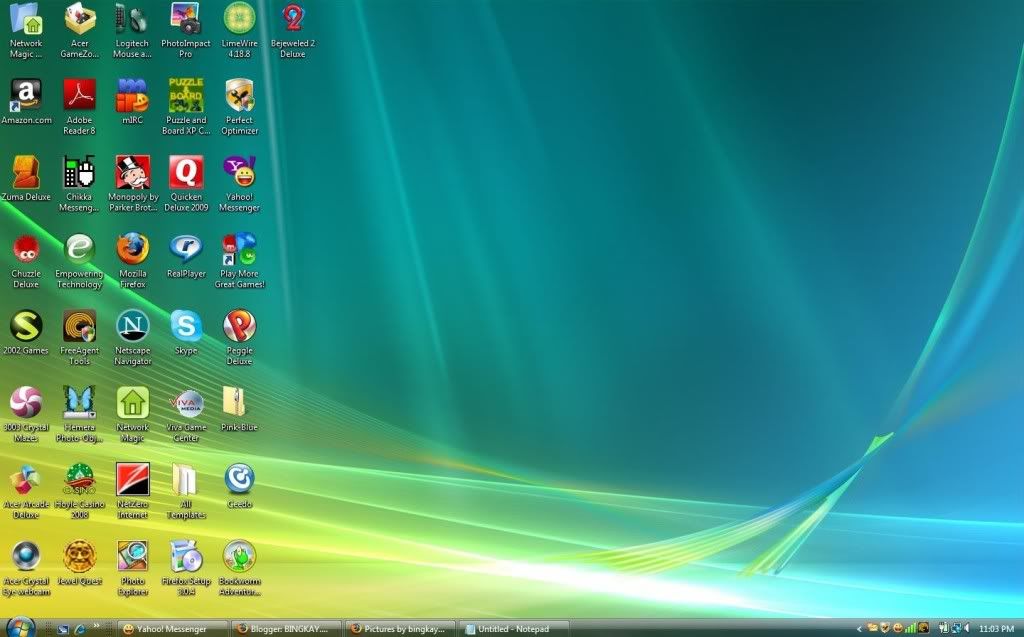Select the RealPlayer desktop icon

point(186,255)
